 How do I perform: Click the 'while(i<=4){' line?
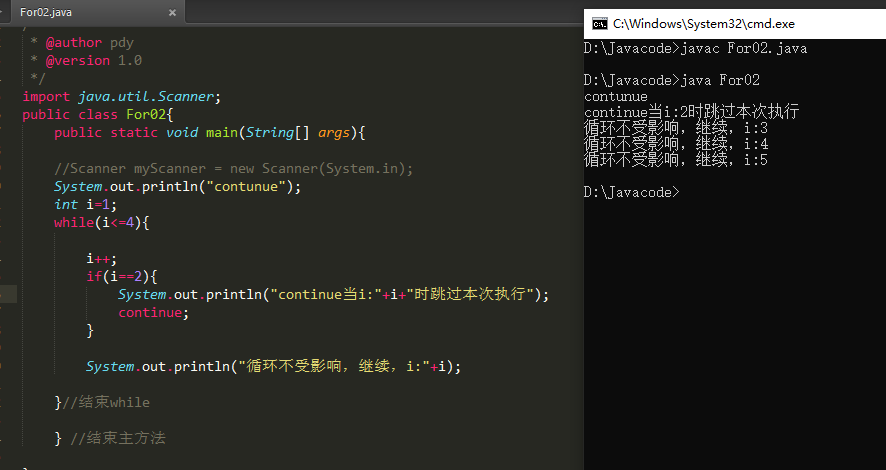click(x=102, y=223)
